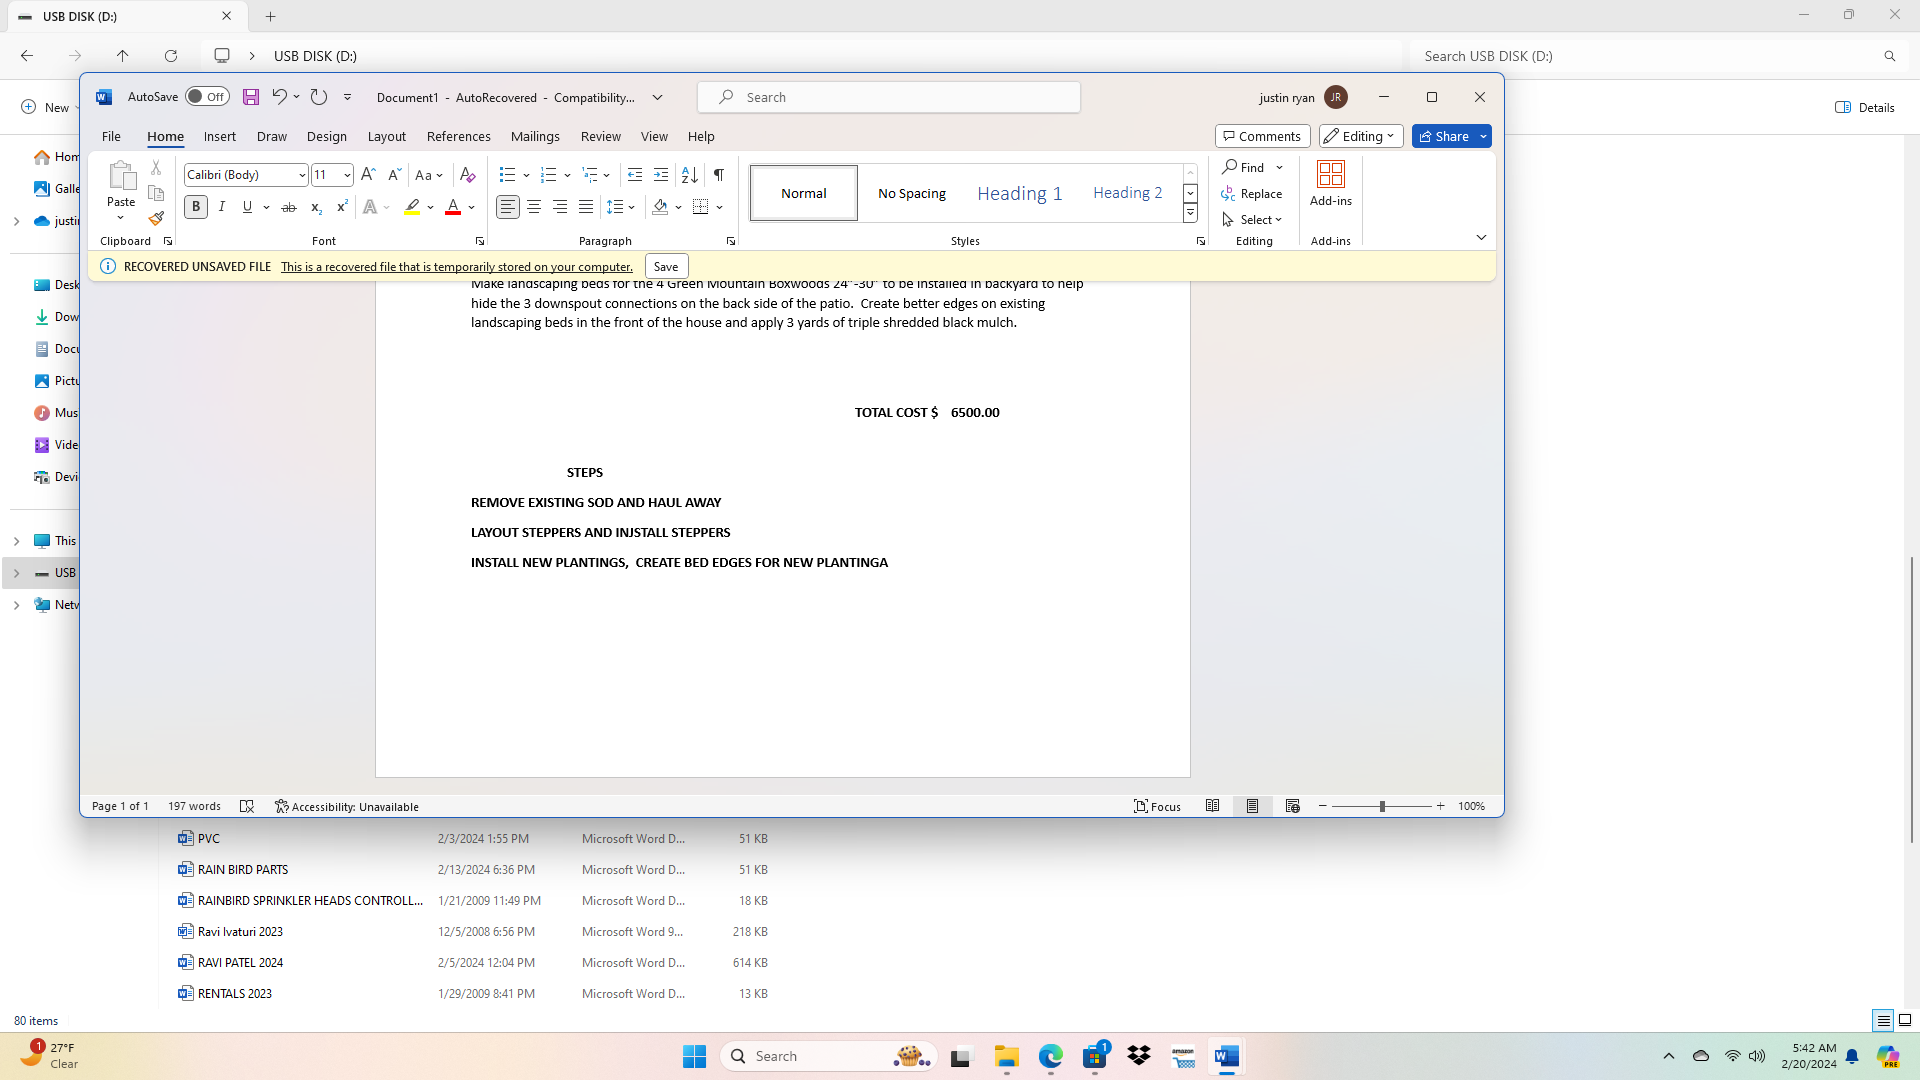This screenshot has width=1920, height=1080.
Task: Expand the Styles gallery more arrow
Action: 1190,213
